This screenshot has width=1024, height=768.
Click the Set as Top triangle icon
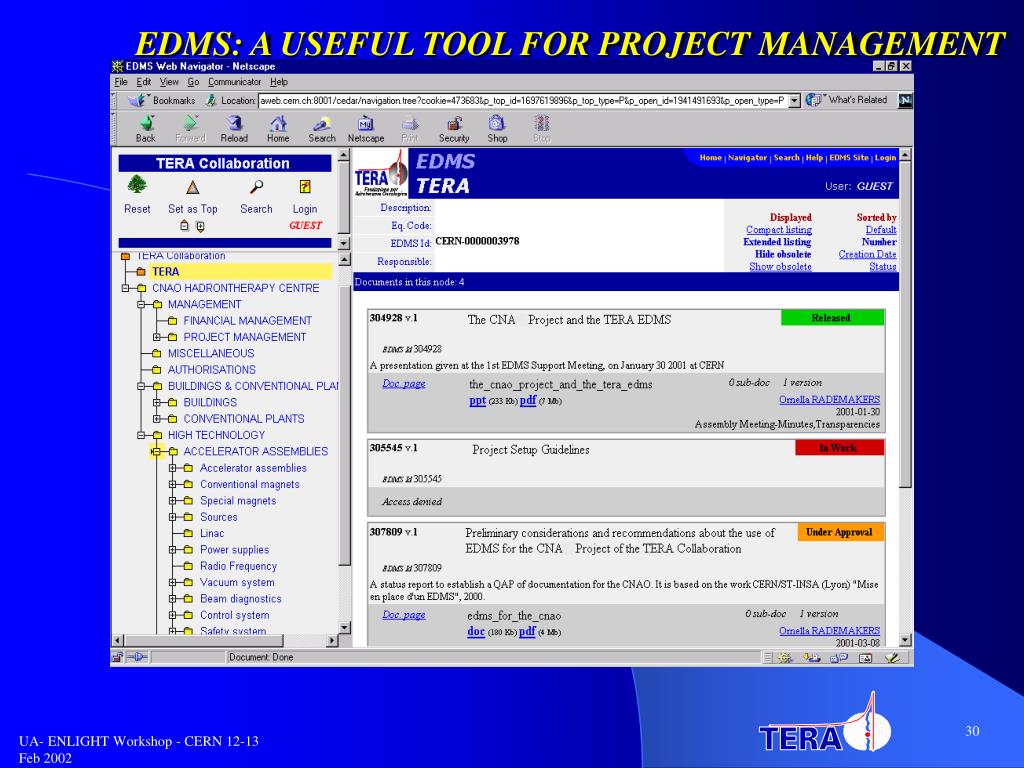(192, 187)
